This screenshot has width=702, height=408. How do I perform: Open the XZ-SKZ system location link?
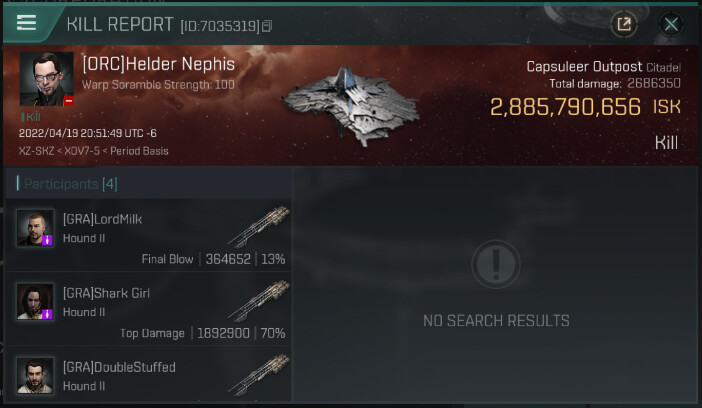[x=36, y=151]
